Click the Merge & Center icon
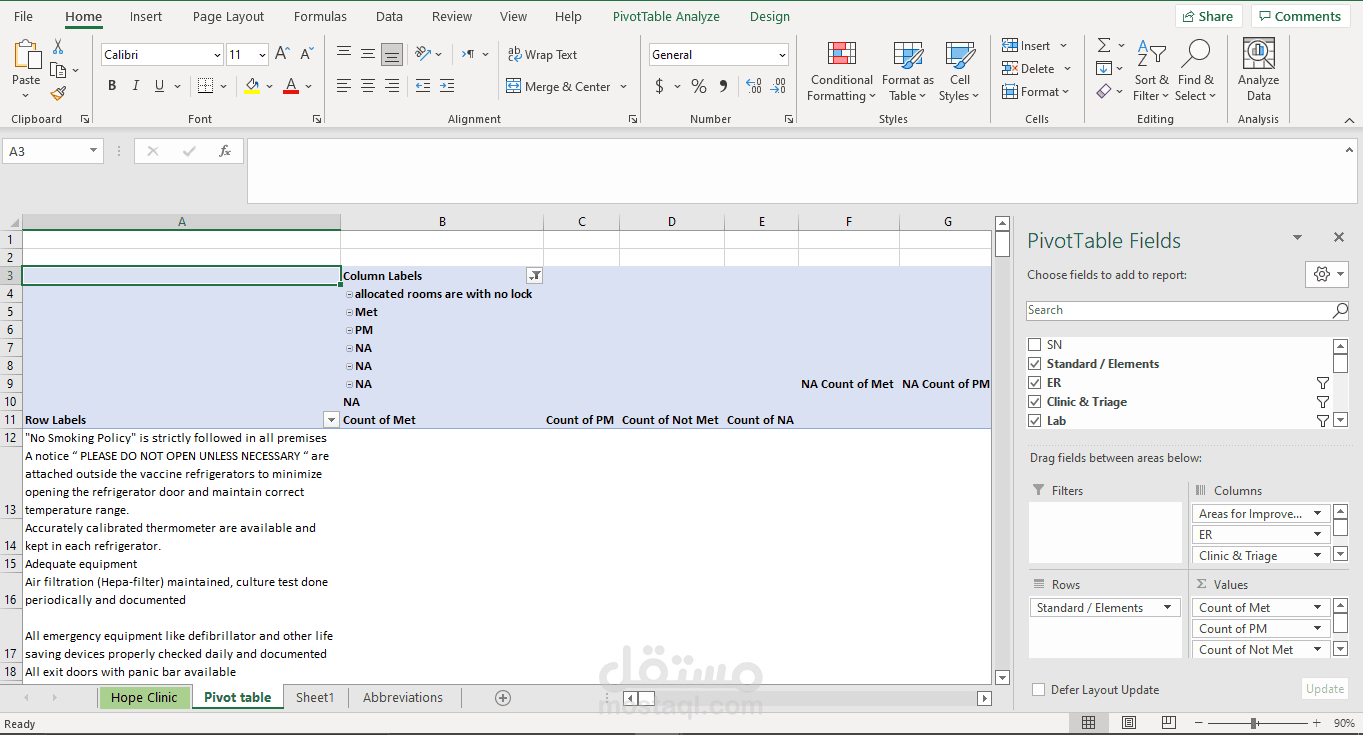This screenshot has width=1363, height=735. [560, 86]
